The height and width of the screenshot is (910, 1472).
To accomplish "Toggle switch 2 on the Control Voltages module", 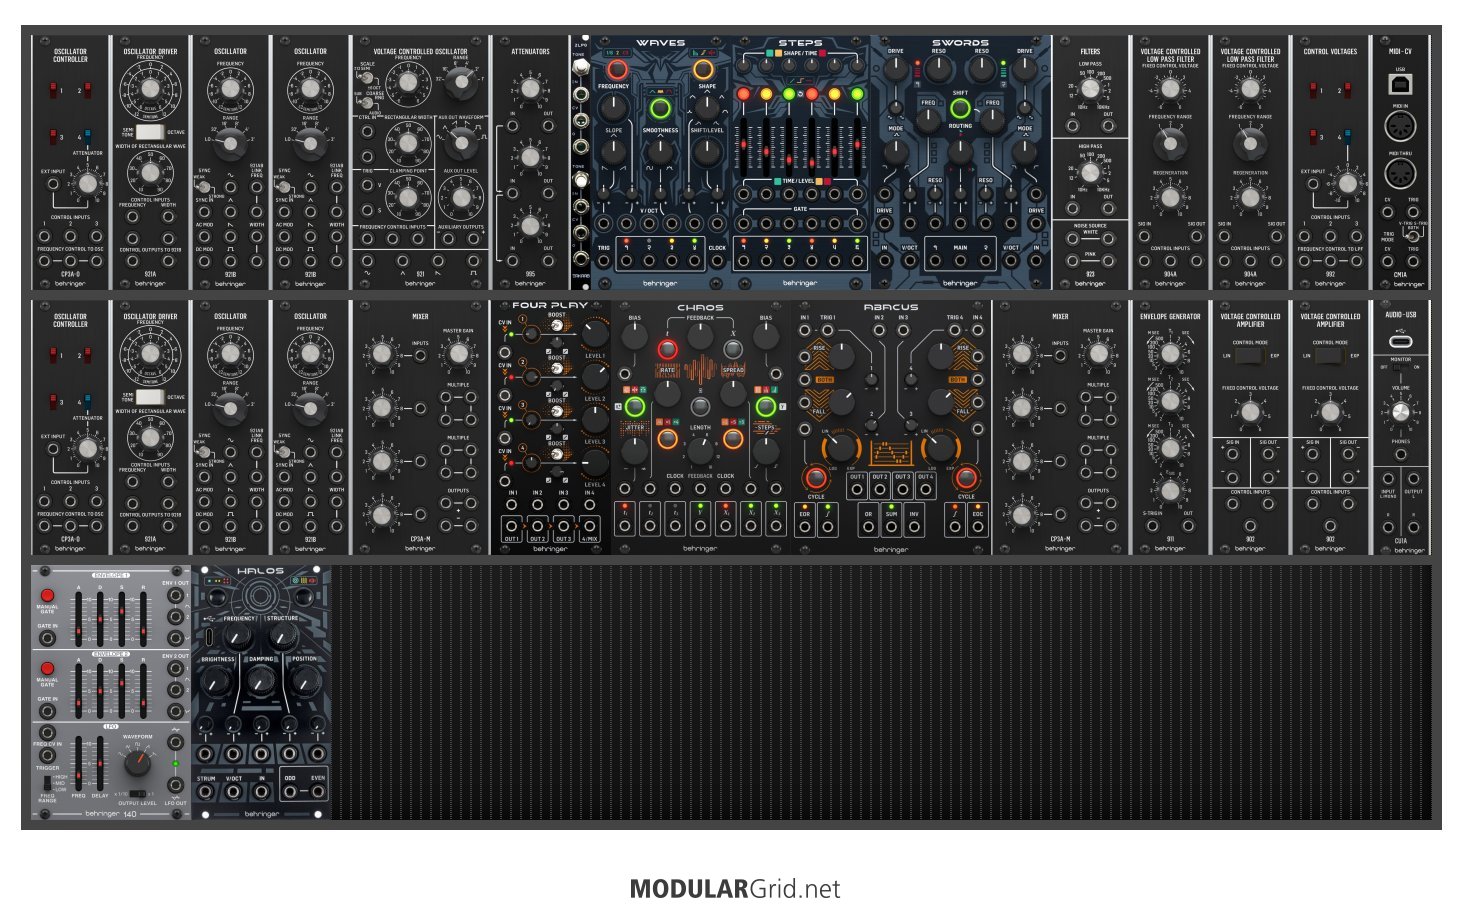I will (x=1348, y=91).
